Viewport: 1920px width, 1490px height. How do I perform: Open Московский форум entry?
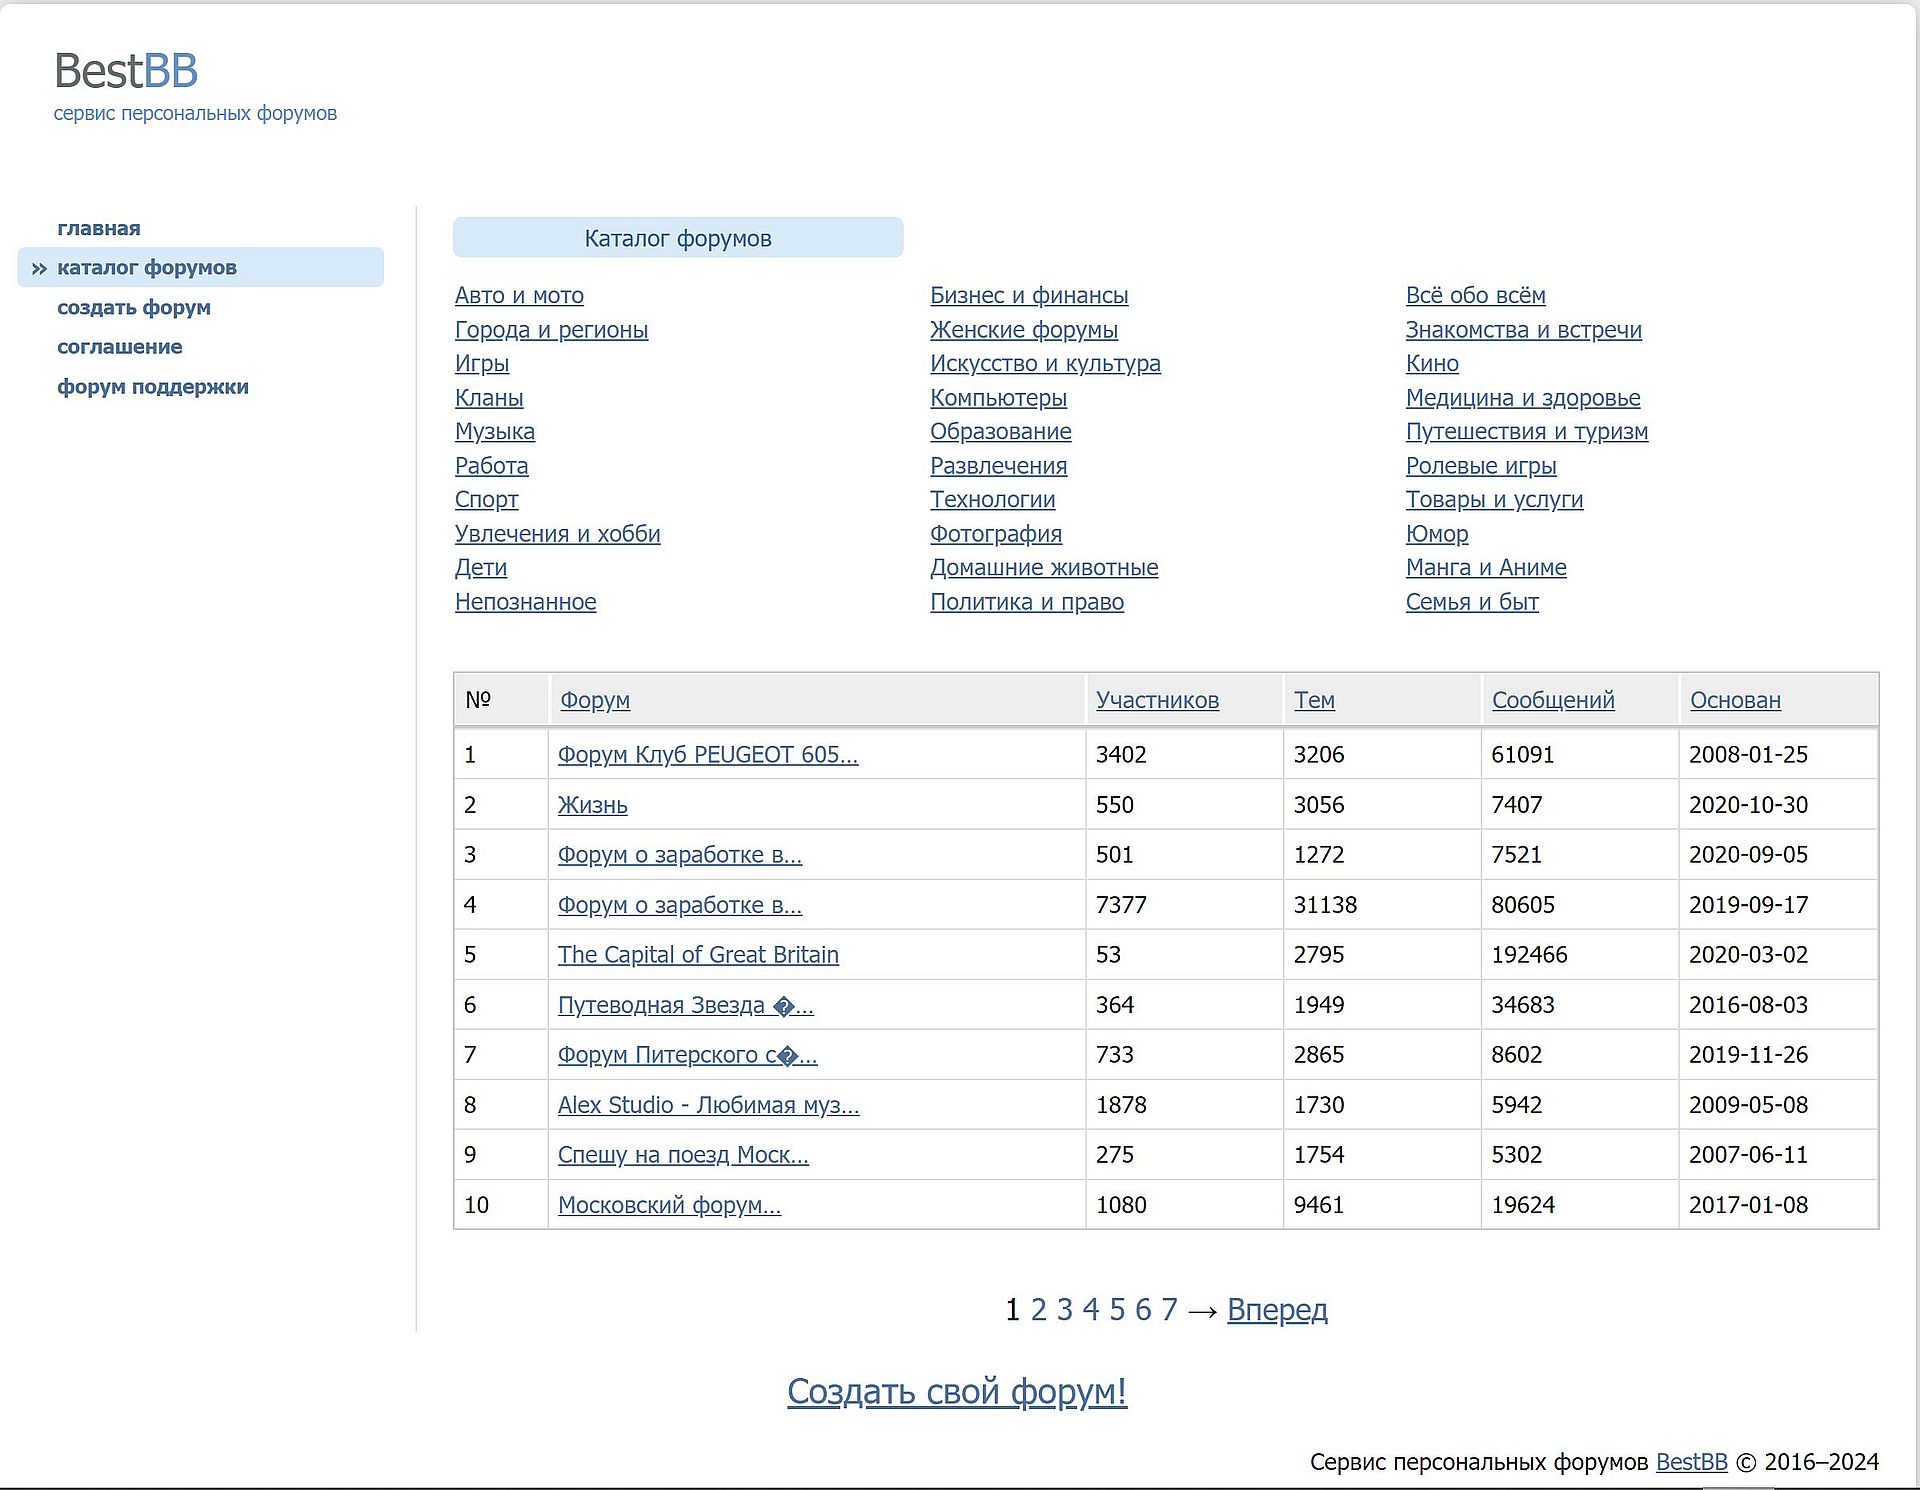point(669,1205)
